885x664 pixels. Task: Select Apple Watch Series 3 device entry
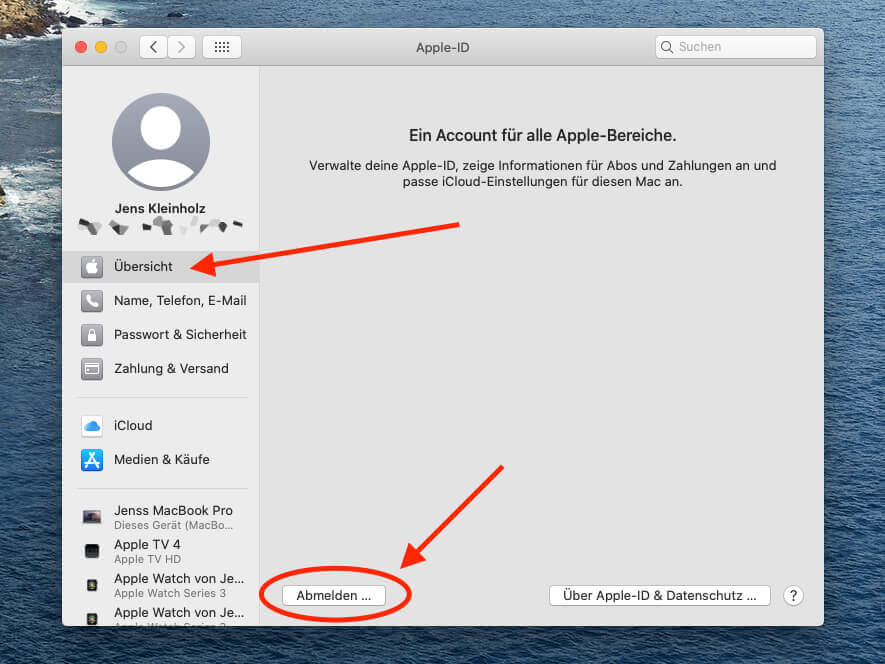click(x=161, y=585)
